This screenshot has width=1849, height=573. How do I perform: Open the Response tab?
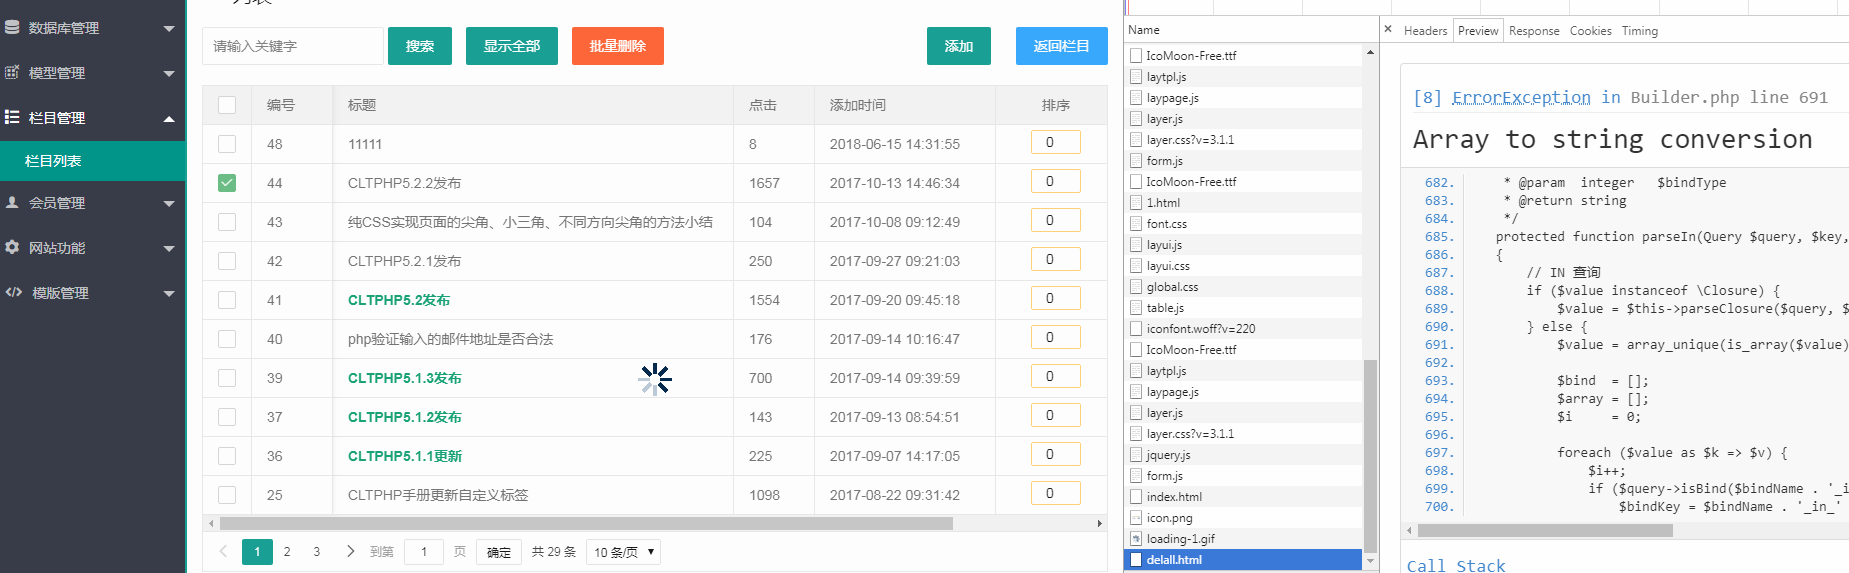pos(1534,31)
